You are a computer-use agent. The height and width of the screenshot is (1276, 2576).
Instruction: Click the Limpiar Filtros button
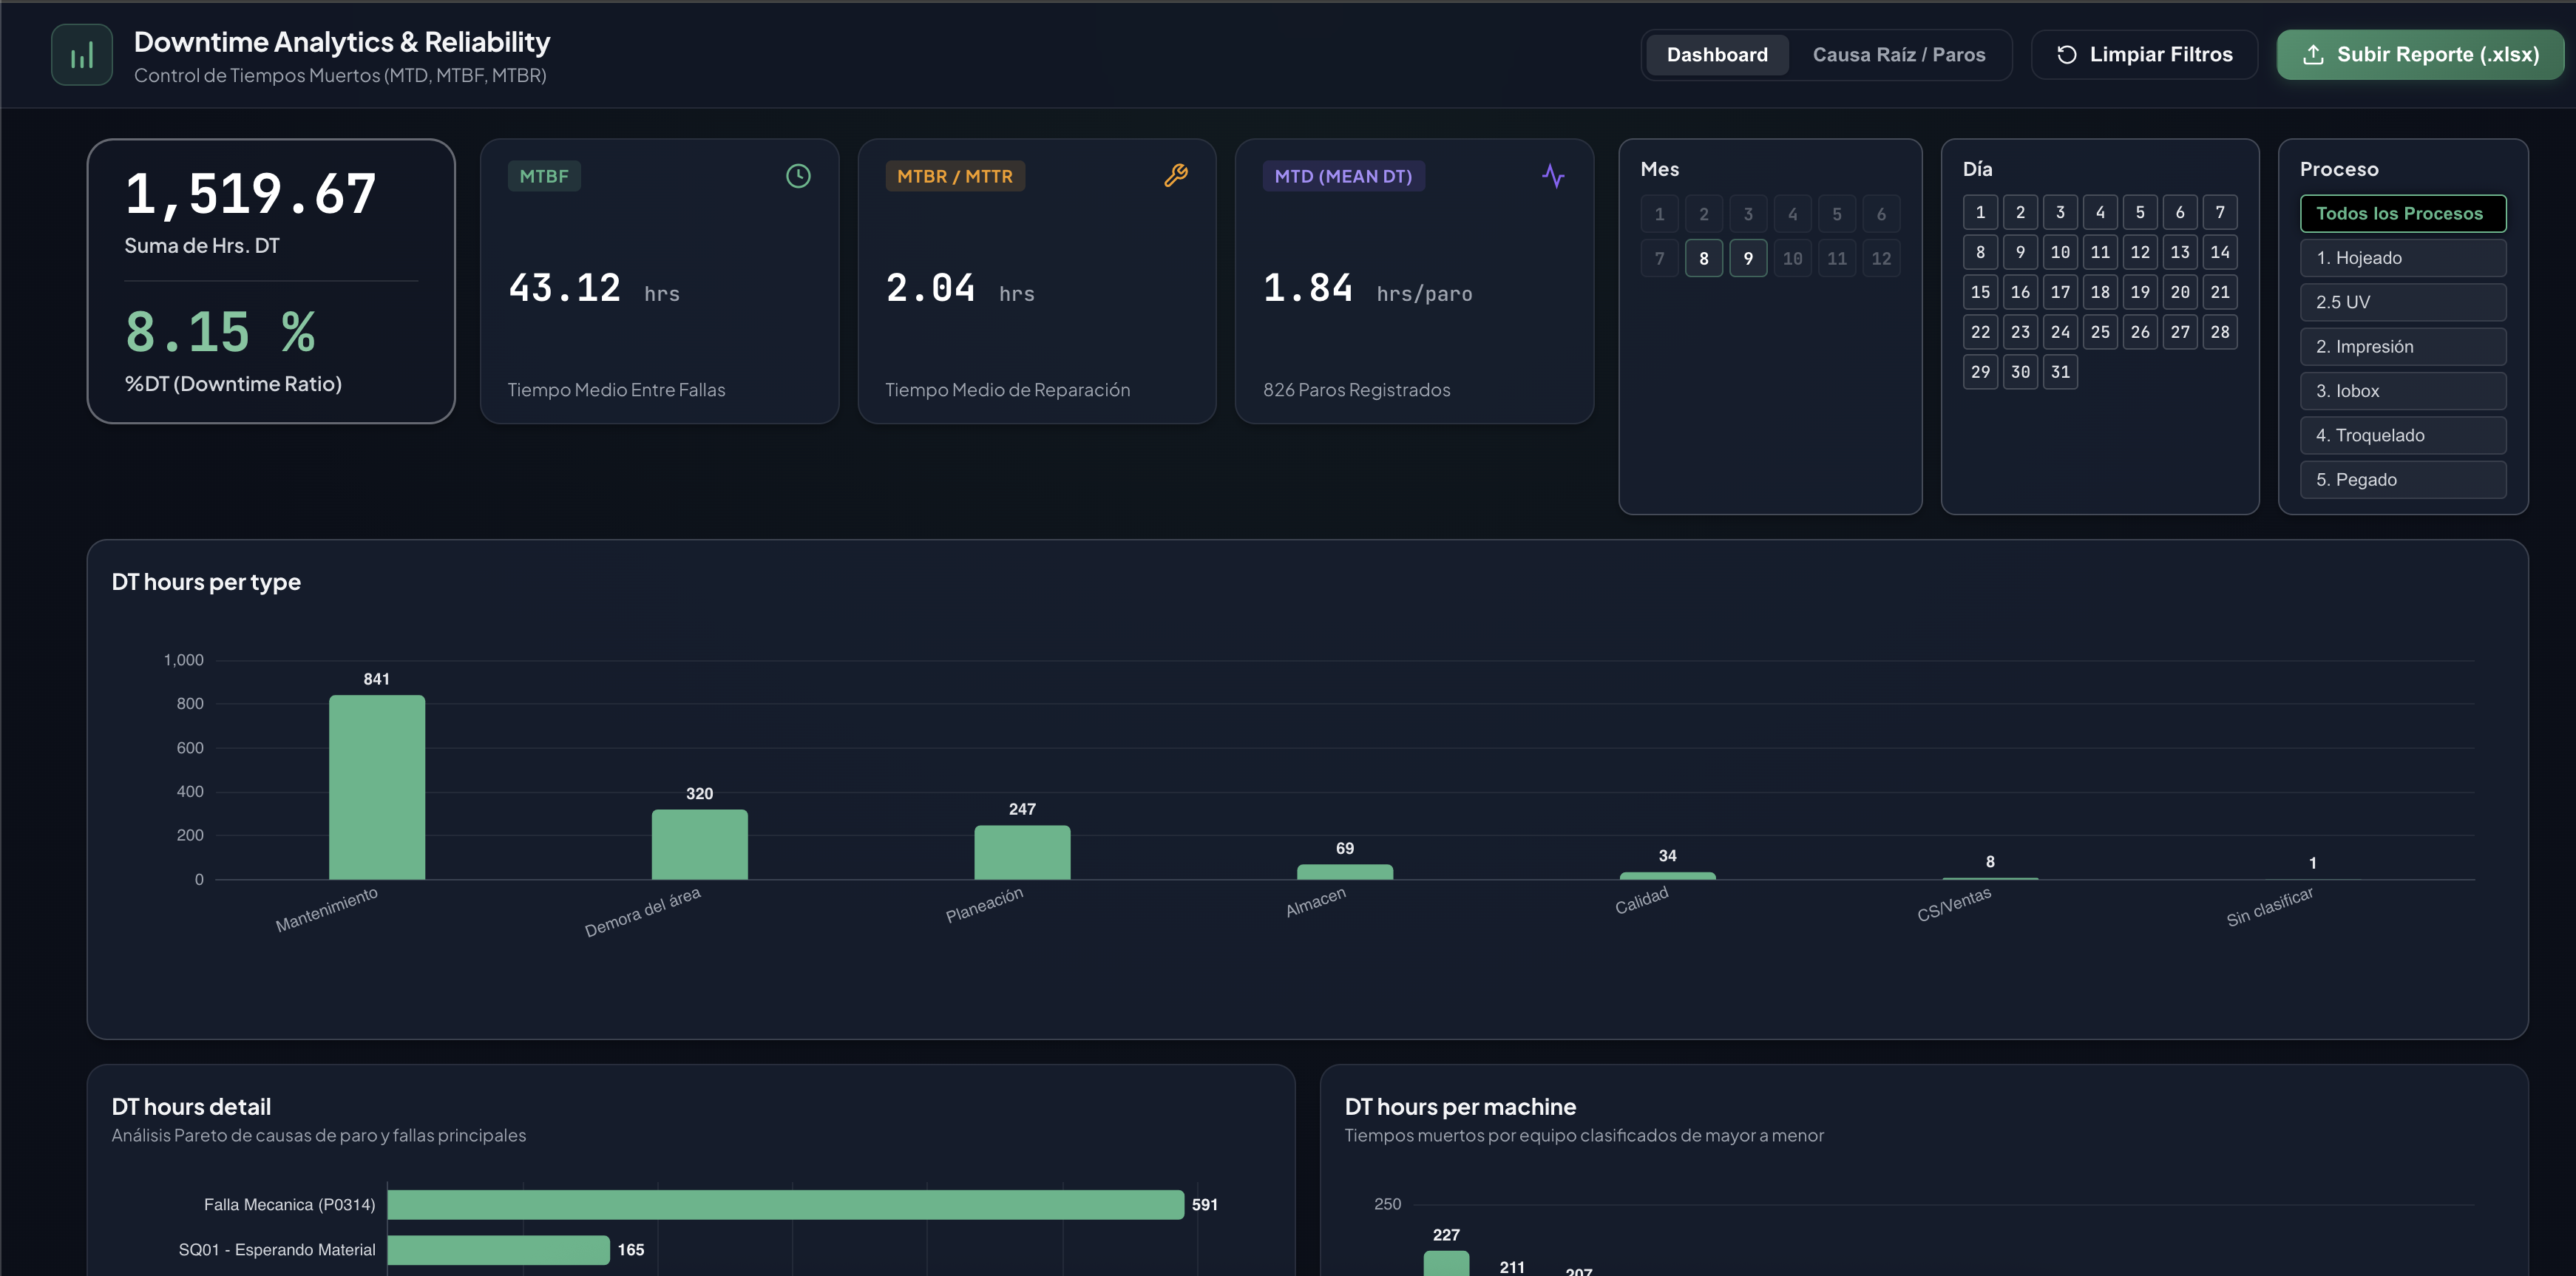pyautogui.click(x=2144, y=55)
